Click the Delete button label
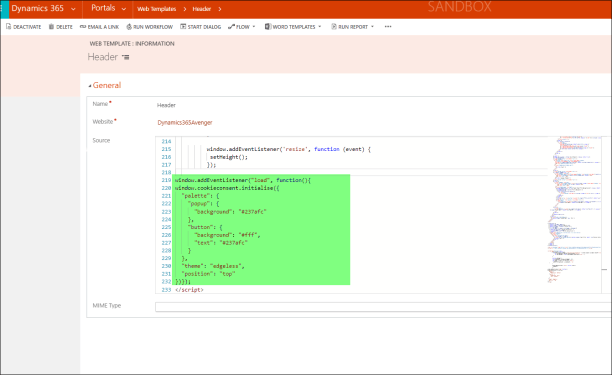The height and width of the screenshot is (375, 612). [x=64, y=27]
